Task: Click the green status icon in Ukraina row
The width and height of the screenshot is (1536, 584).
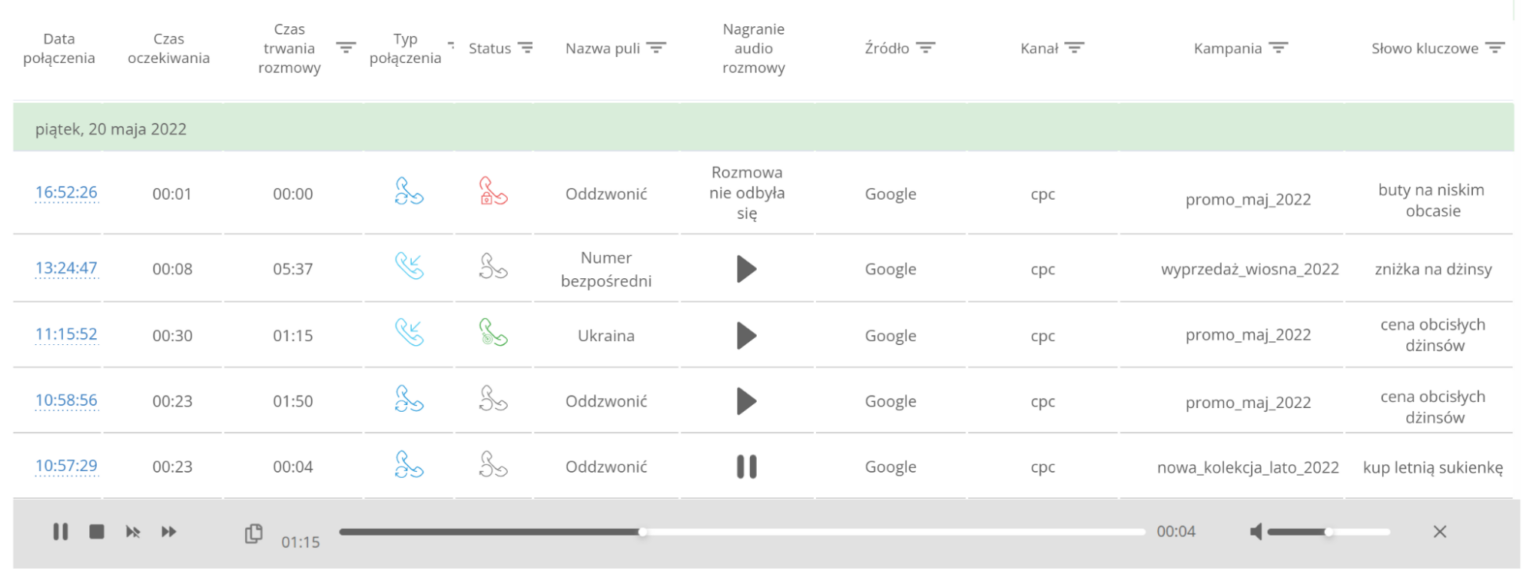Action: click(493, 332)
